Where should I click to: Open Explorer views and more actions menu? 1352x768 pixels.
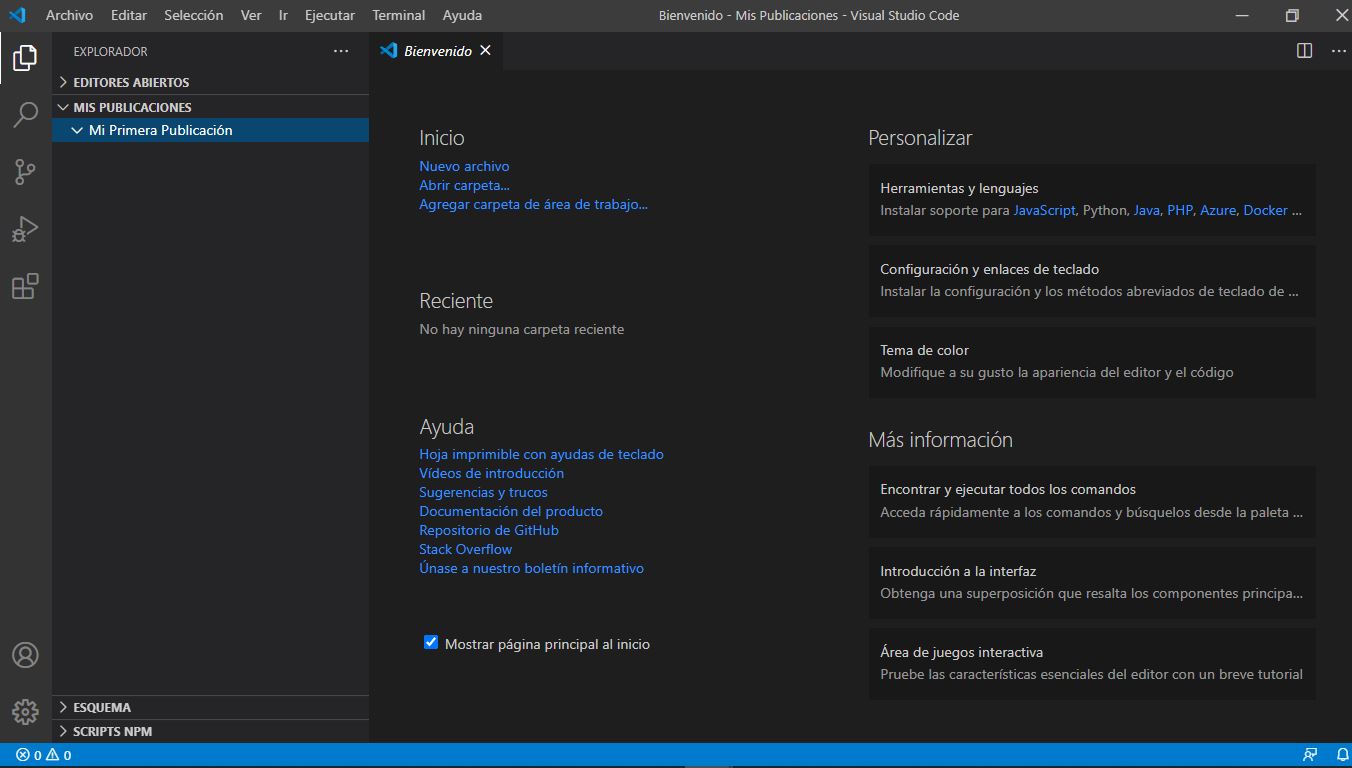(x=341, y=51)
